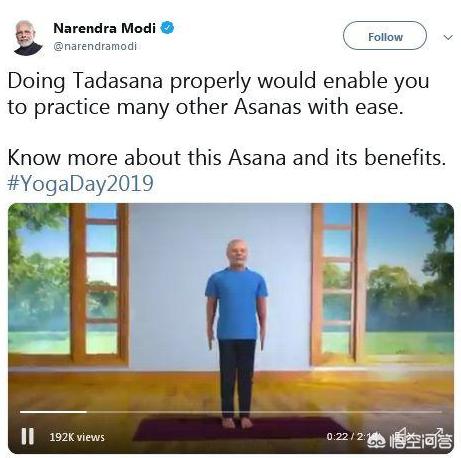
Task: Click the Narendra Modi display name
Action: [x=104, y=28]
